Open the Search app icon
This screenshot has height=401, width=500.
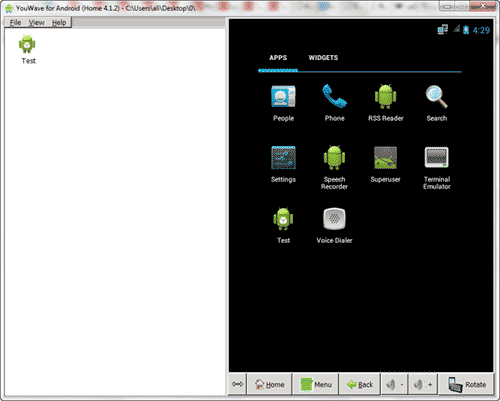[x=436, y=103]
